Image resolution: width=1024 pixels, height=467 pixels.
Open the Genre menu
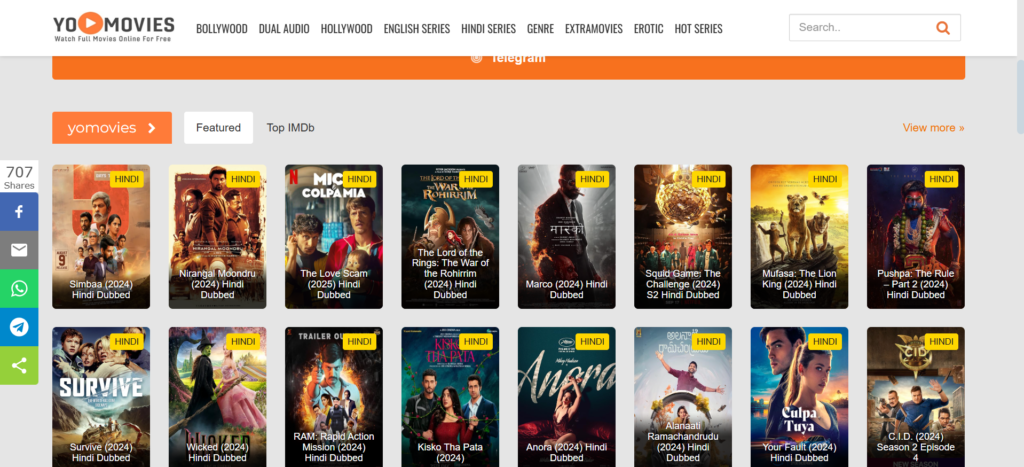click(x=540, y=29)
